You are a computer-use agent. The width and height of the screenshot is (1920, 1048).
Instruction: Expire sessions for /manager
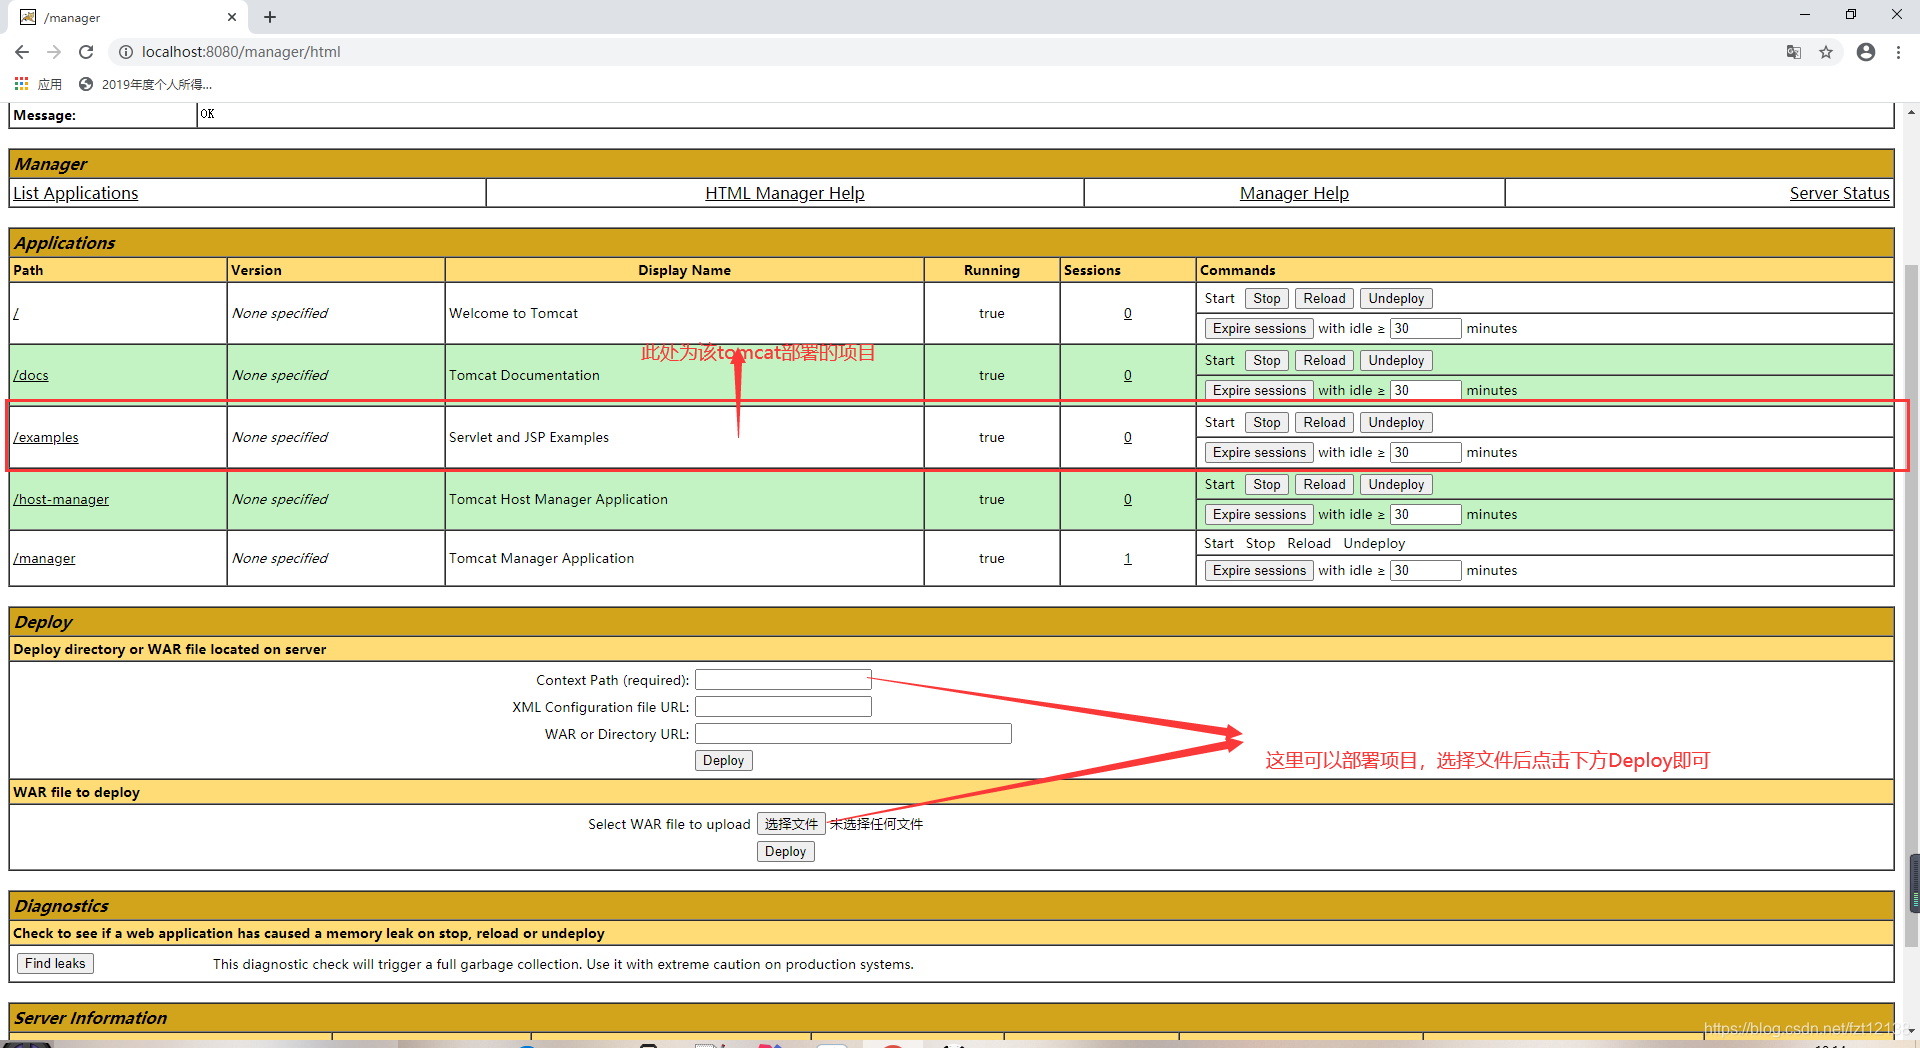tap(1259, 570)
